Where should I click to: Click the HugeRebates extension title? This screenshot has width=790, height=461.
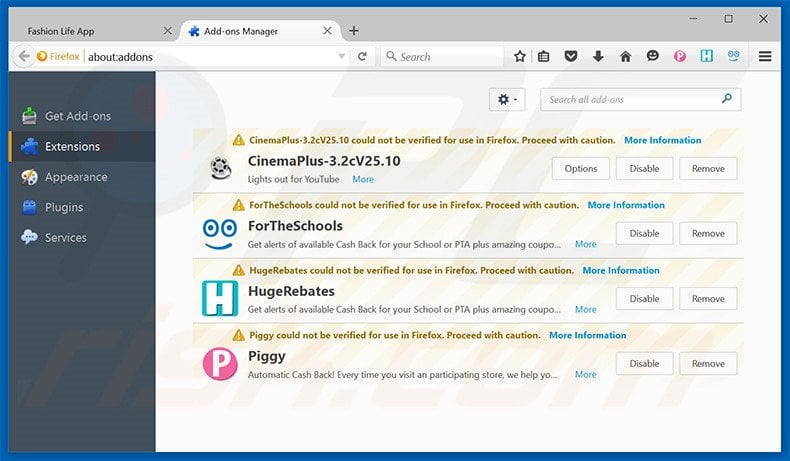click(x=291, y=291)
